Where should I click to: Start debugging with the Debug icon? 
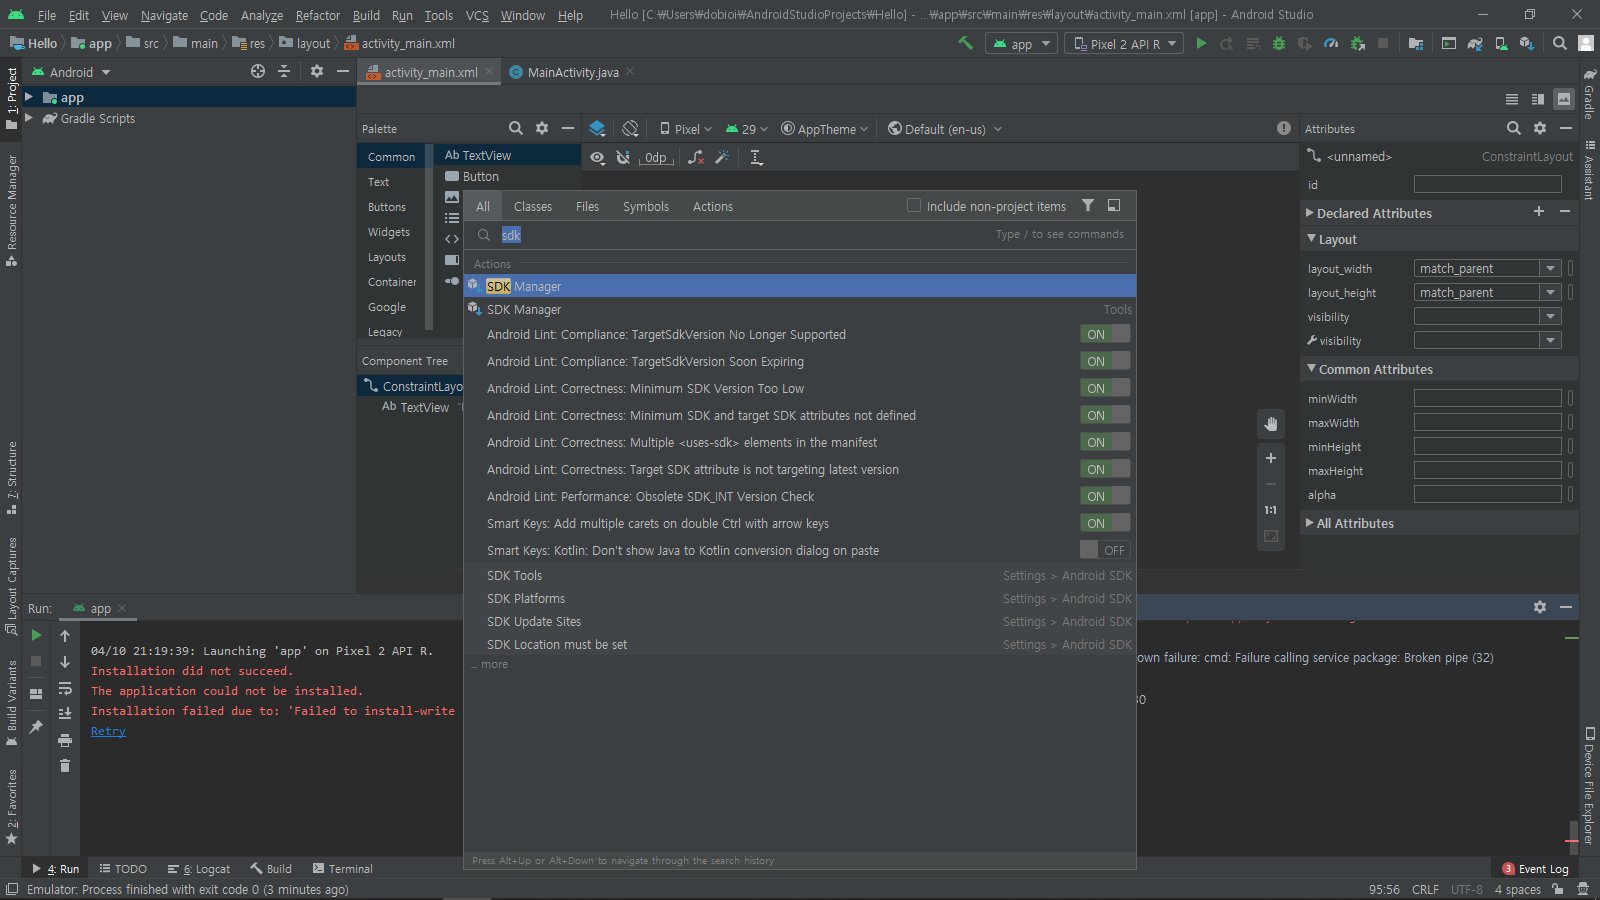1278,43
